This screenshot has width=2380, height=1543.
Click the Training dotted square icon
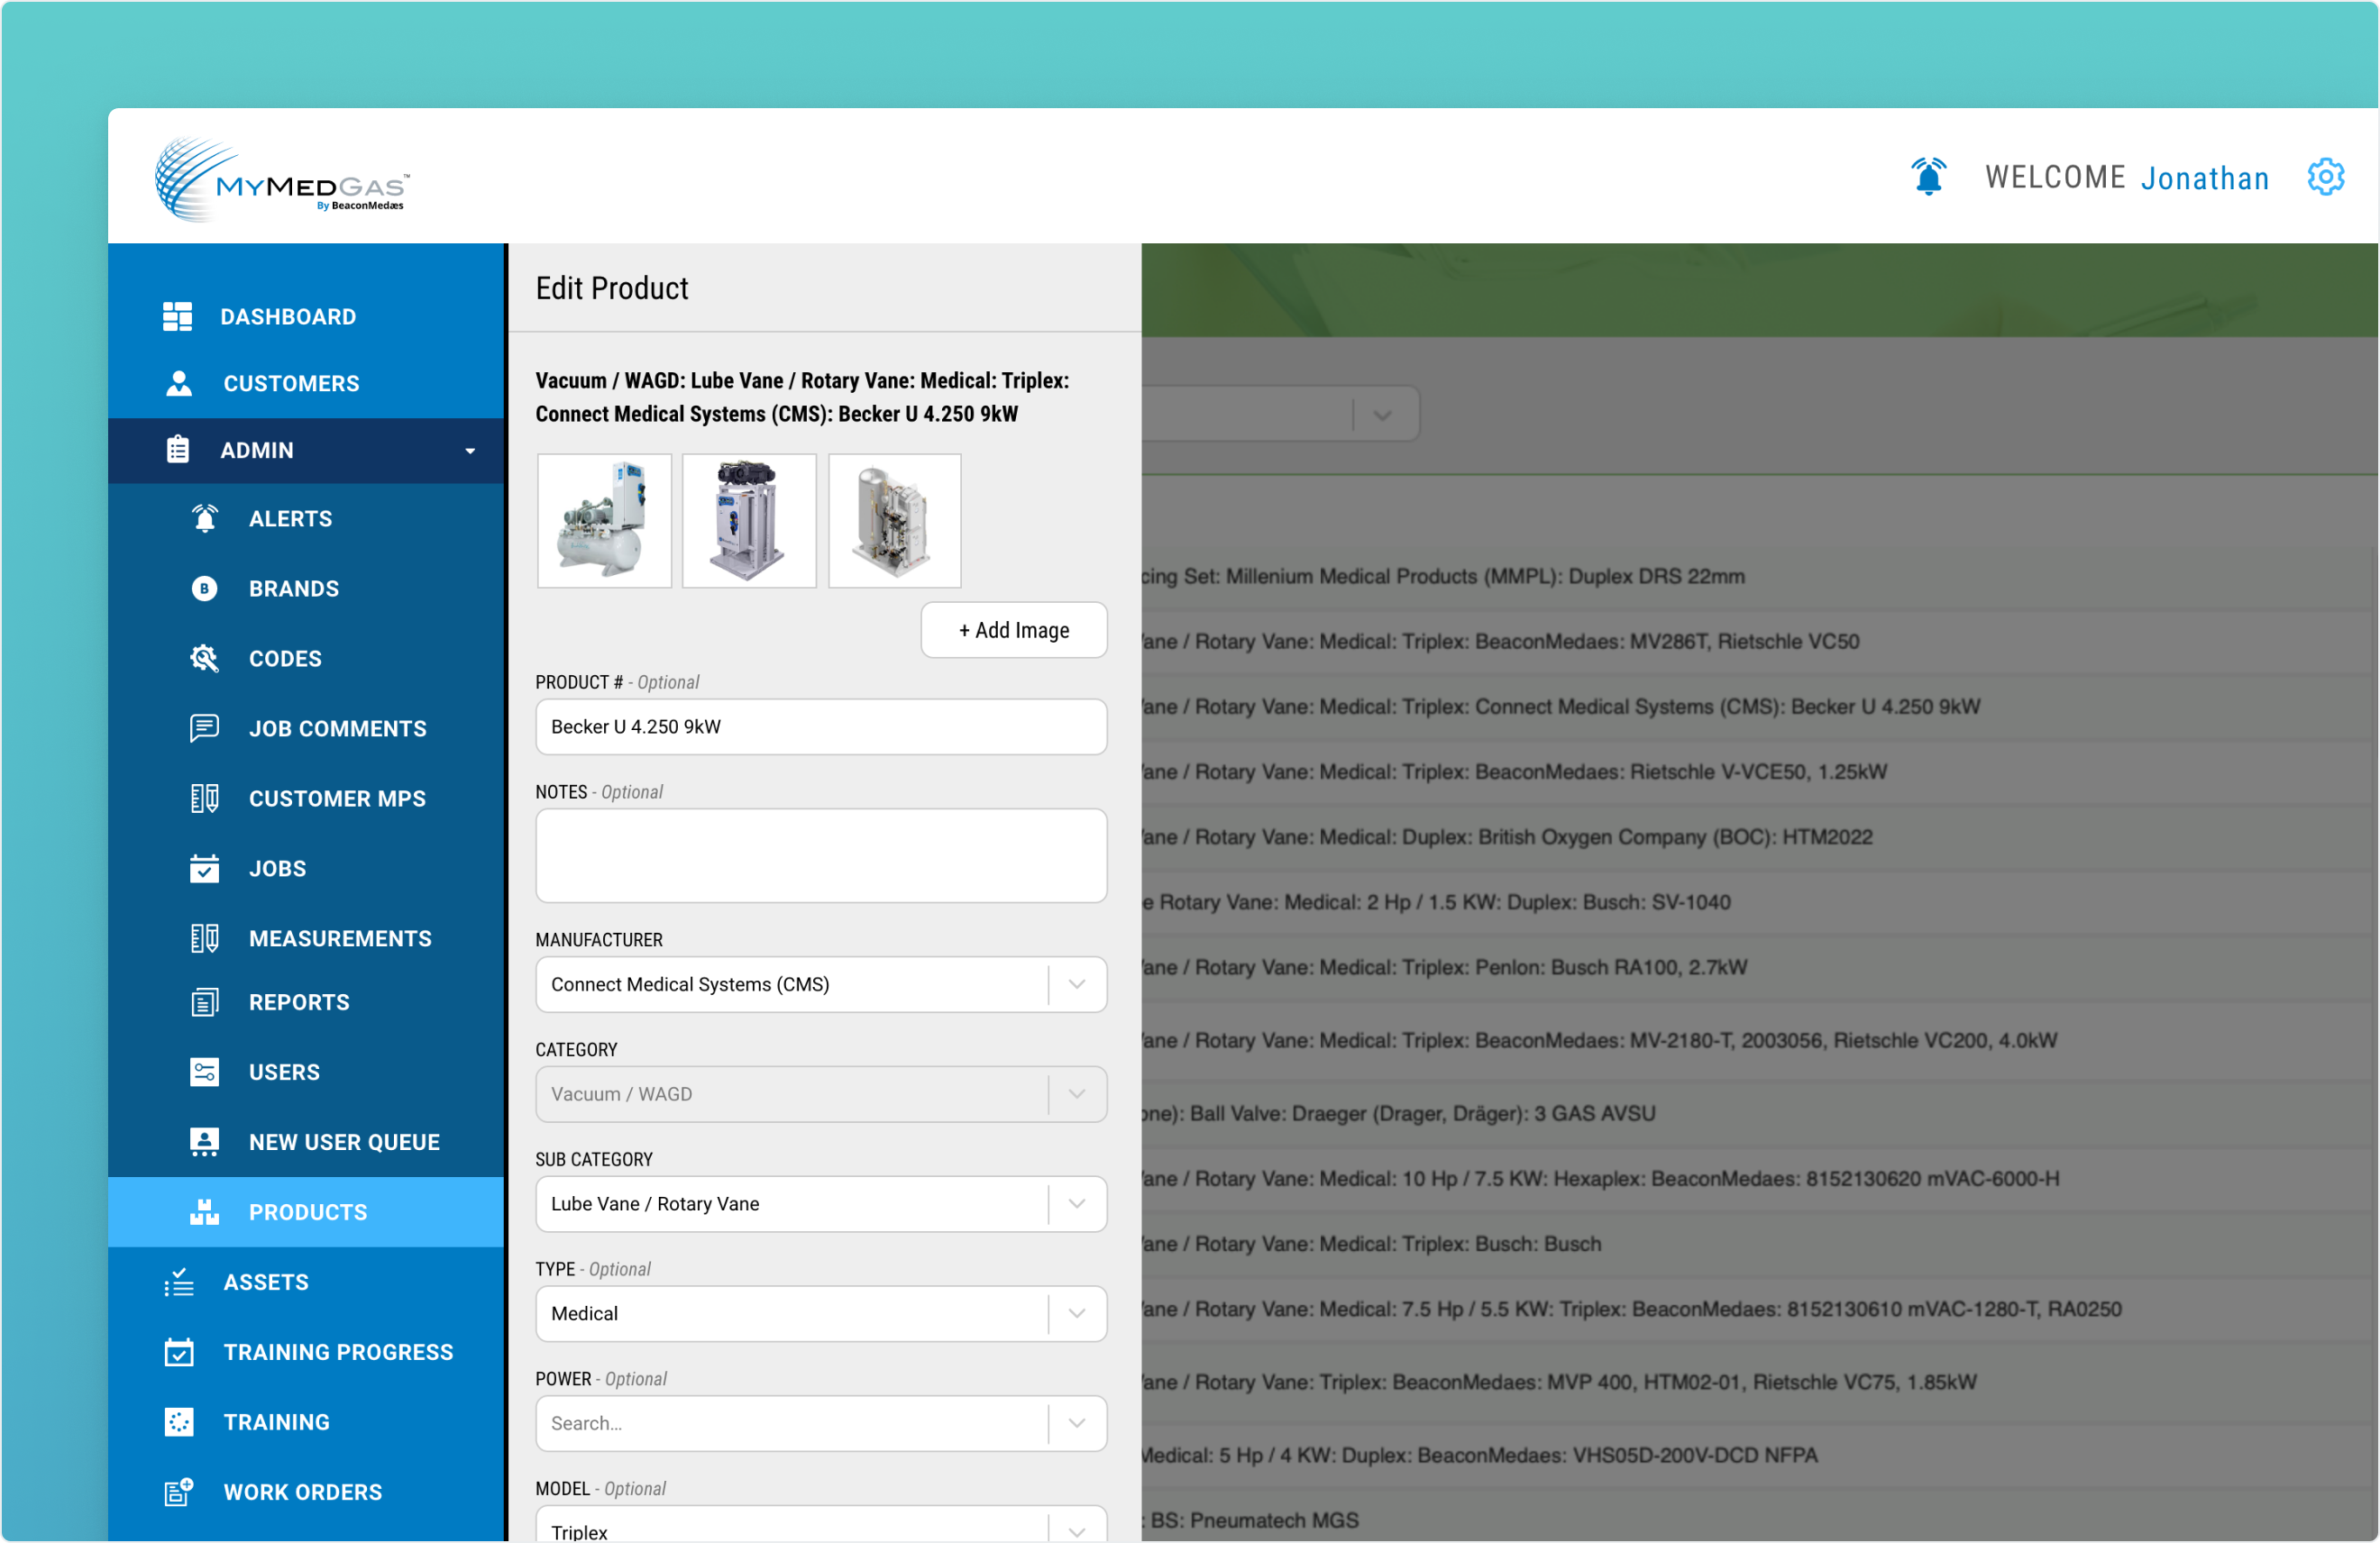pyautogui.click(x=179, y=1423)
